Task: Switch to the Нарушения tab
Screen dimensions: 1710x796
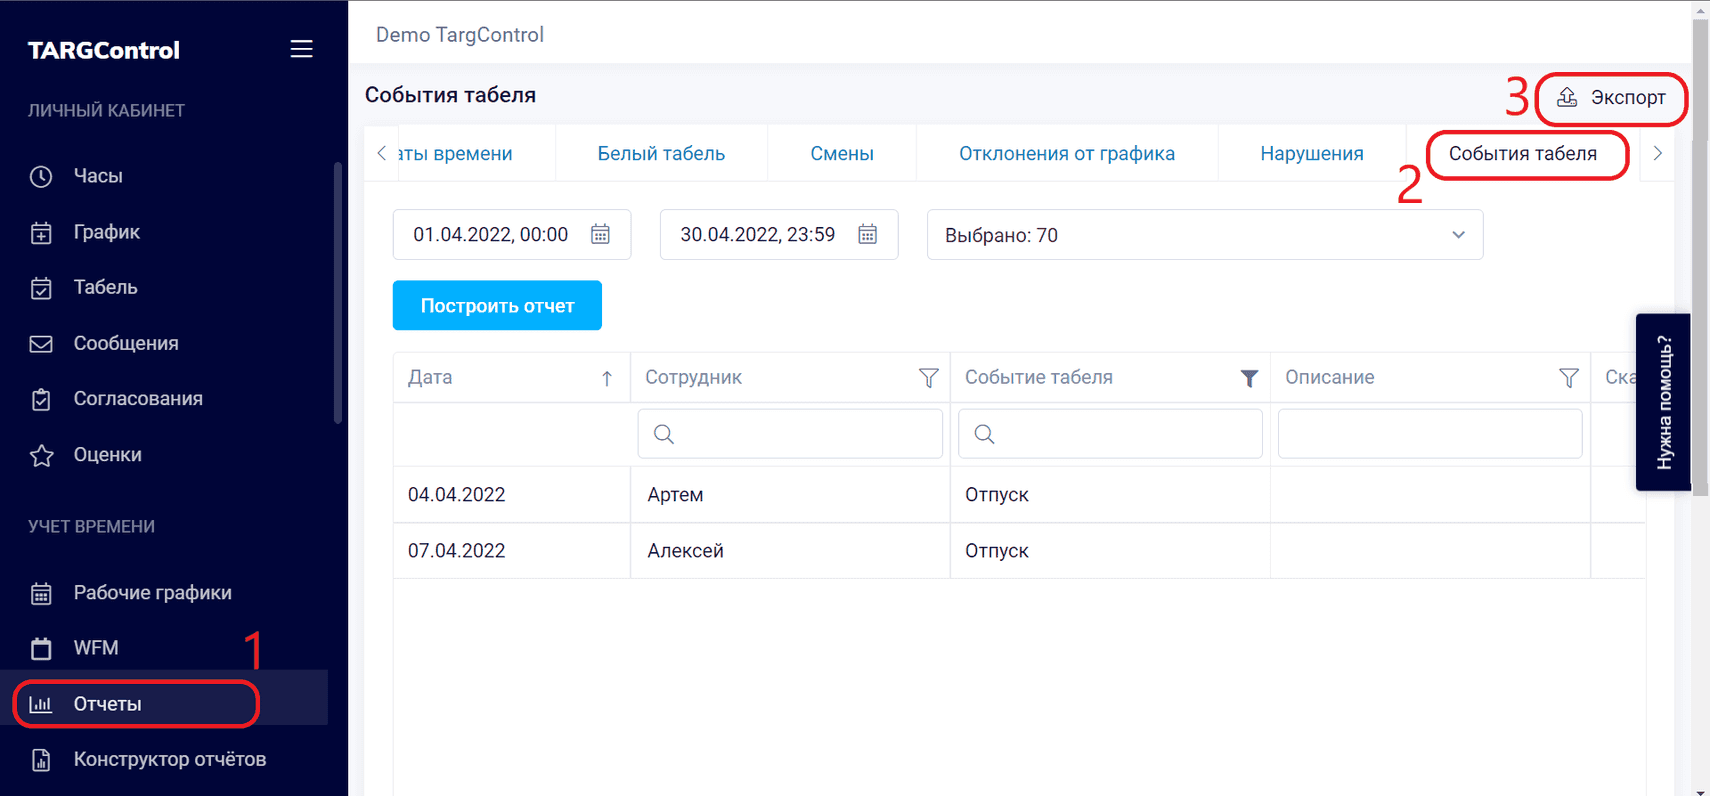Action: 1311,154
